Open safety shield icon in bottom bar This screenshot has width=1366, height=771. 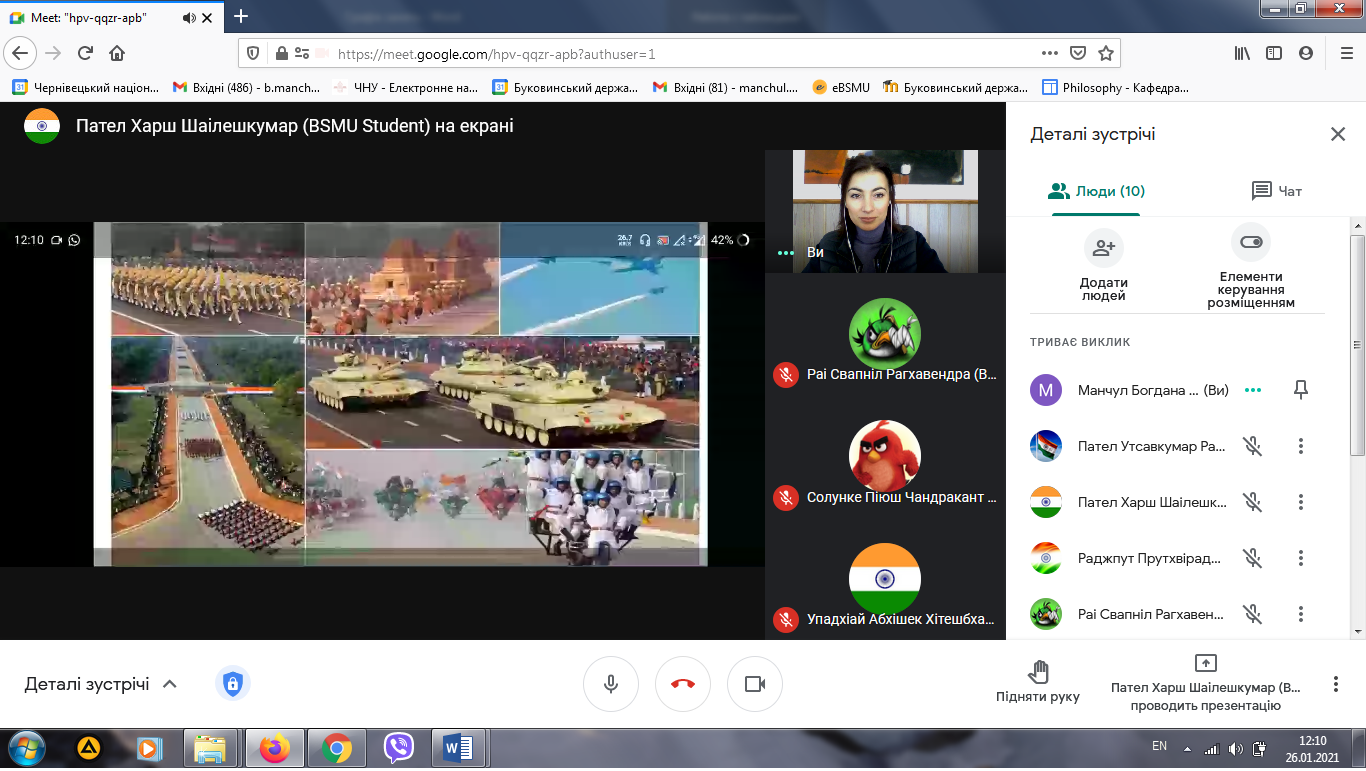[233, 684]
